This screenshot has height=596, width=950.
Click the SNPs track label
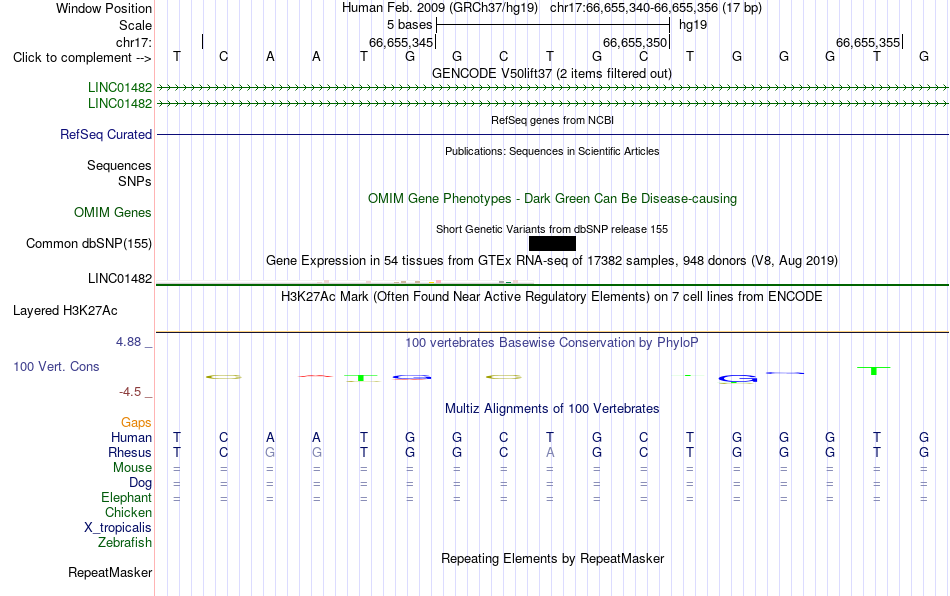pyautogui.click(x=135, y=181)
